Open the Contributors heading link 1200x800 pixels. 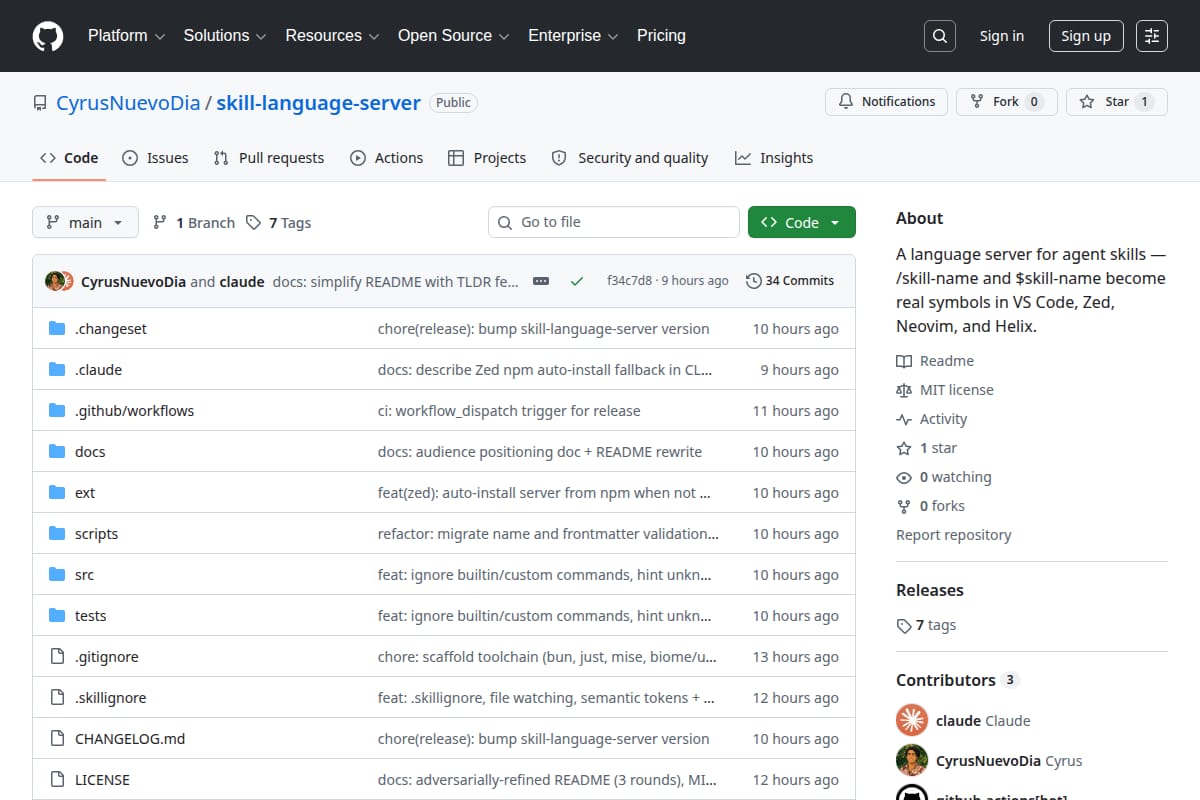click(x=957, y=680)
